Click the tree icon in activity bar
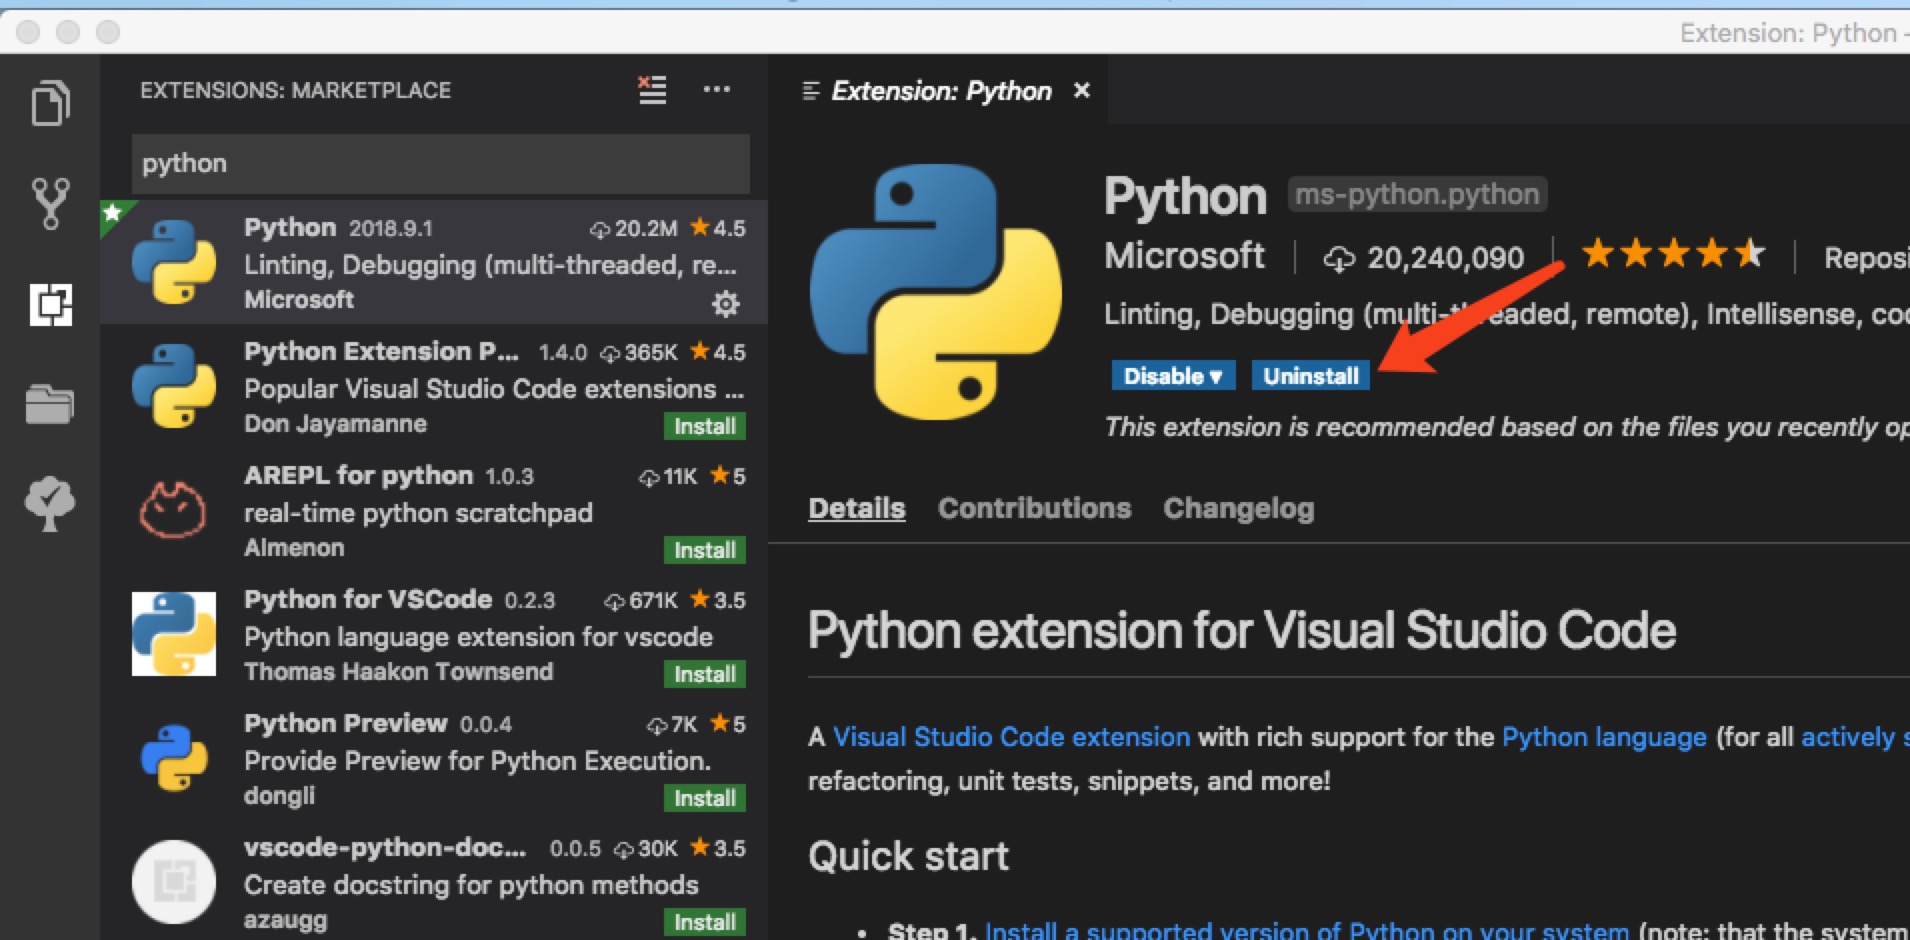The image size is (1910, 940). pyautogui.click(x=50, y=503)
